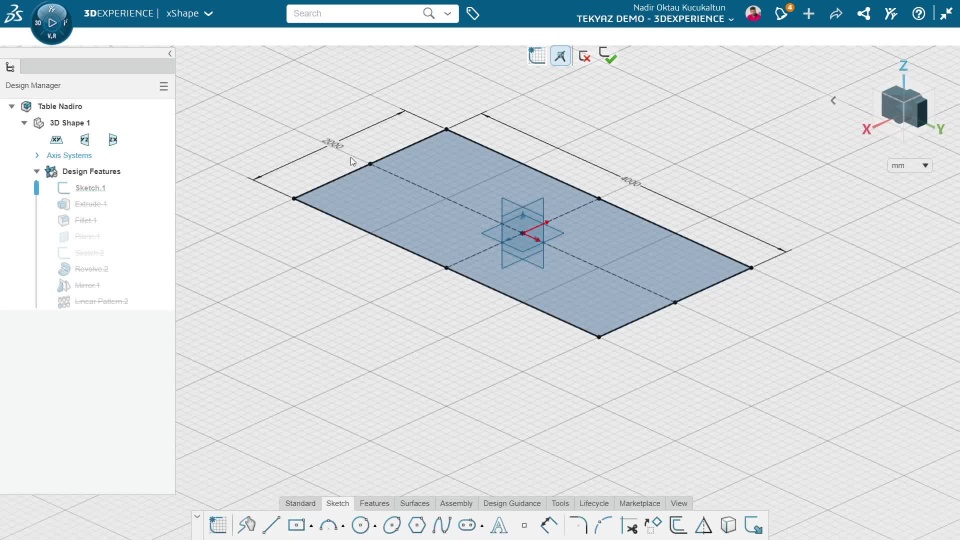The image size is (960, 540).
Task: Click in the Search input field
Action: 355,13
